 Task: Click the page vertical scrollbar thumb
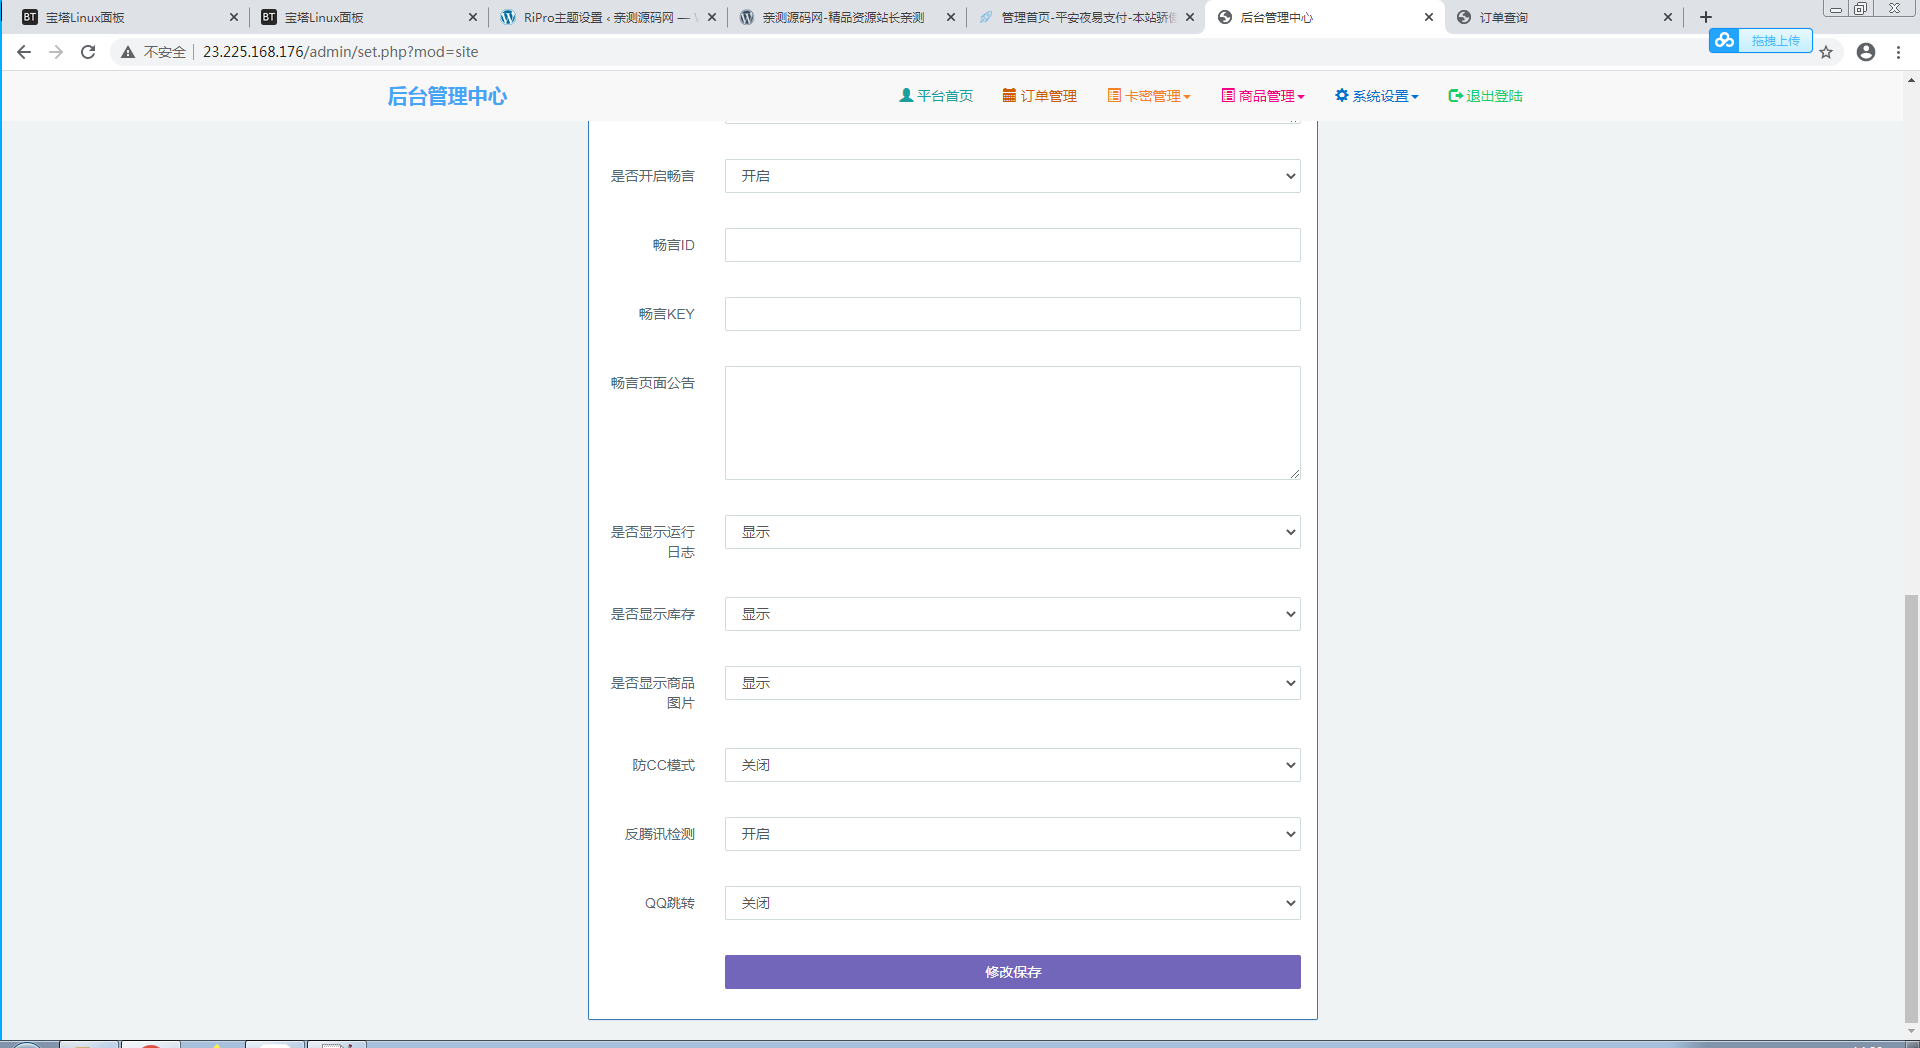1911,808
